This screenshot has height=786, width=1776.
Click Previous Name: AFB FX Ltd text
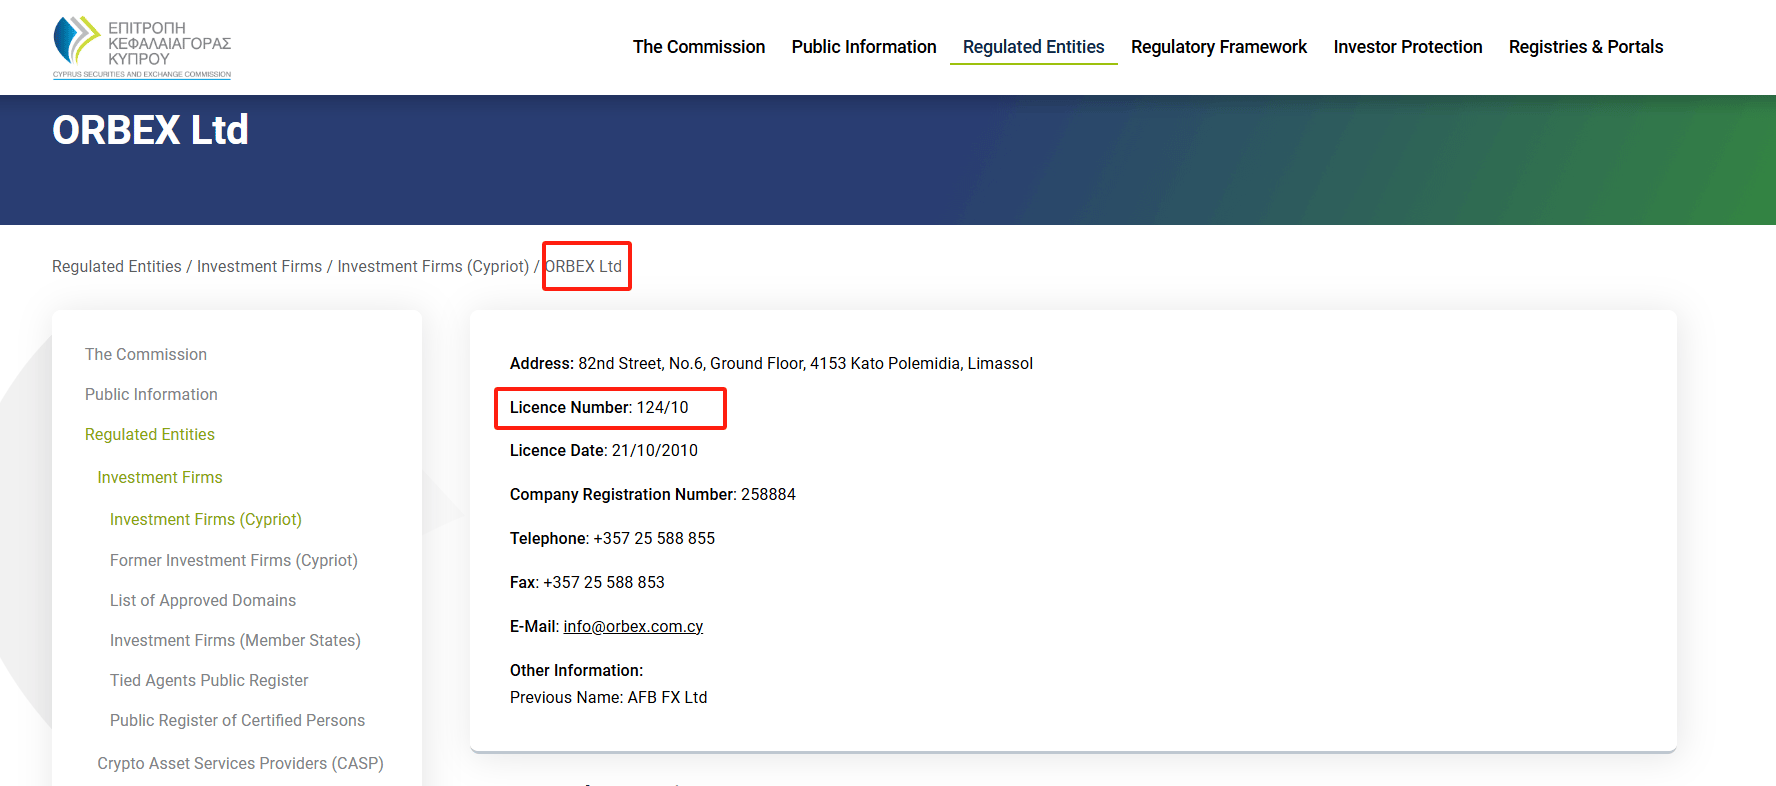pyautogui.click(x=608, y=697)
